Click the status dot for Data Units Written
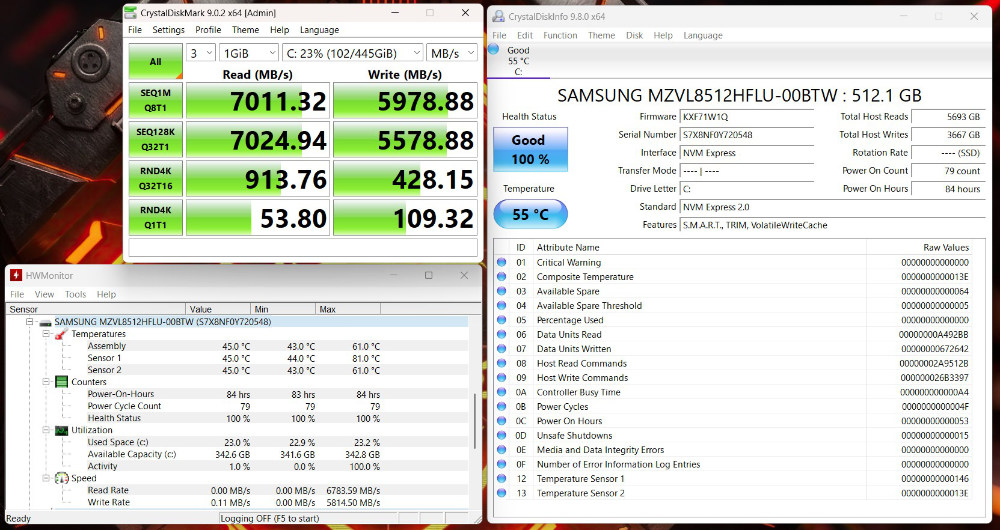 [502, 349]
